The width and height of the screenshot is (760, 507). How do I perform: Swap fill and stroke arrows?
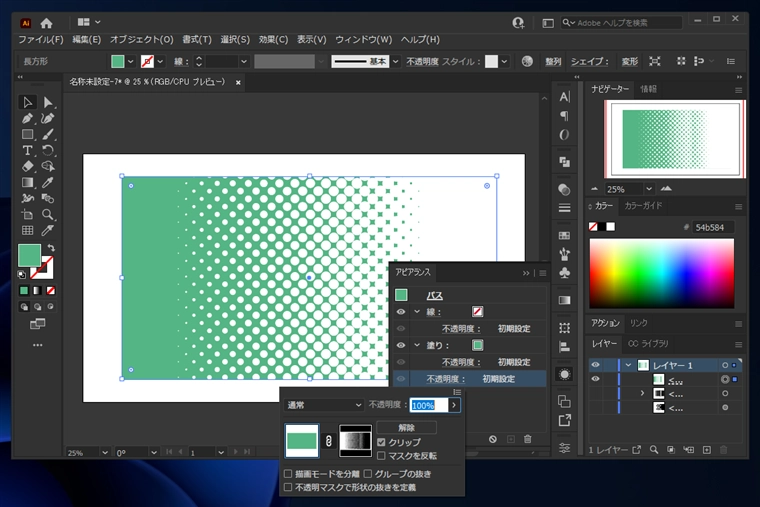point(51,248)
